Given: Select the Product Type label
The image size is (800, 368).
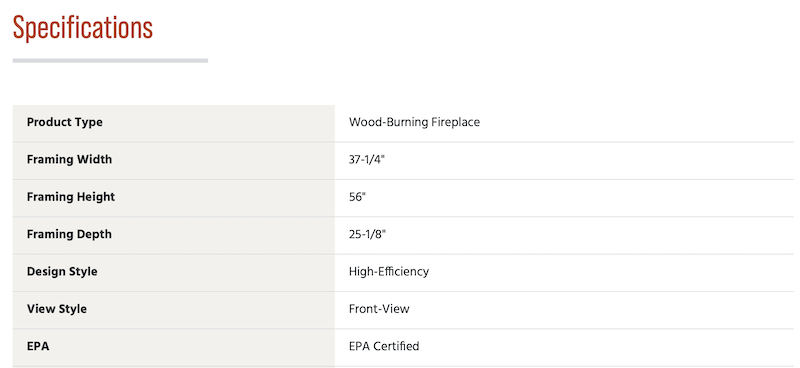Looking at the screenshot, I should [65, 122].
